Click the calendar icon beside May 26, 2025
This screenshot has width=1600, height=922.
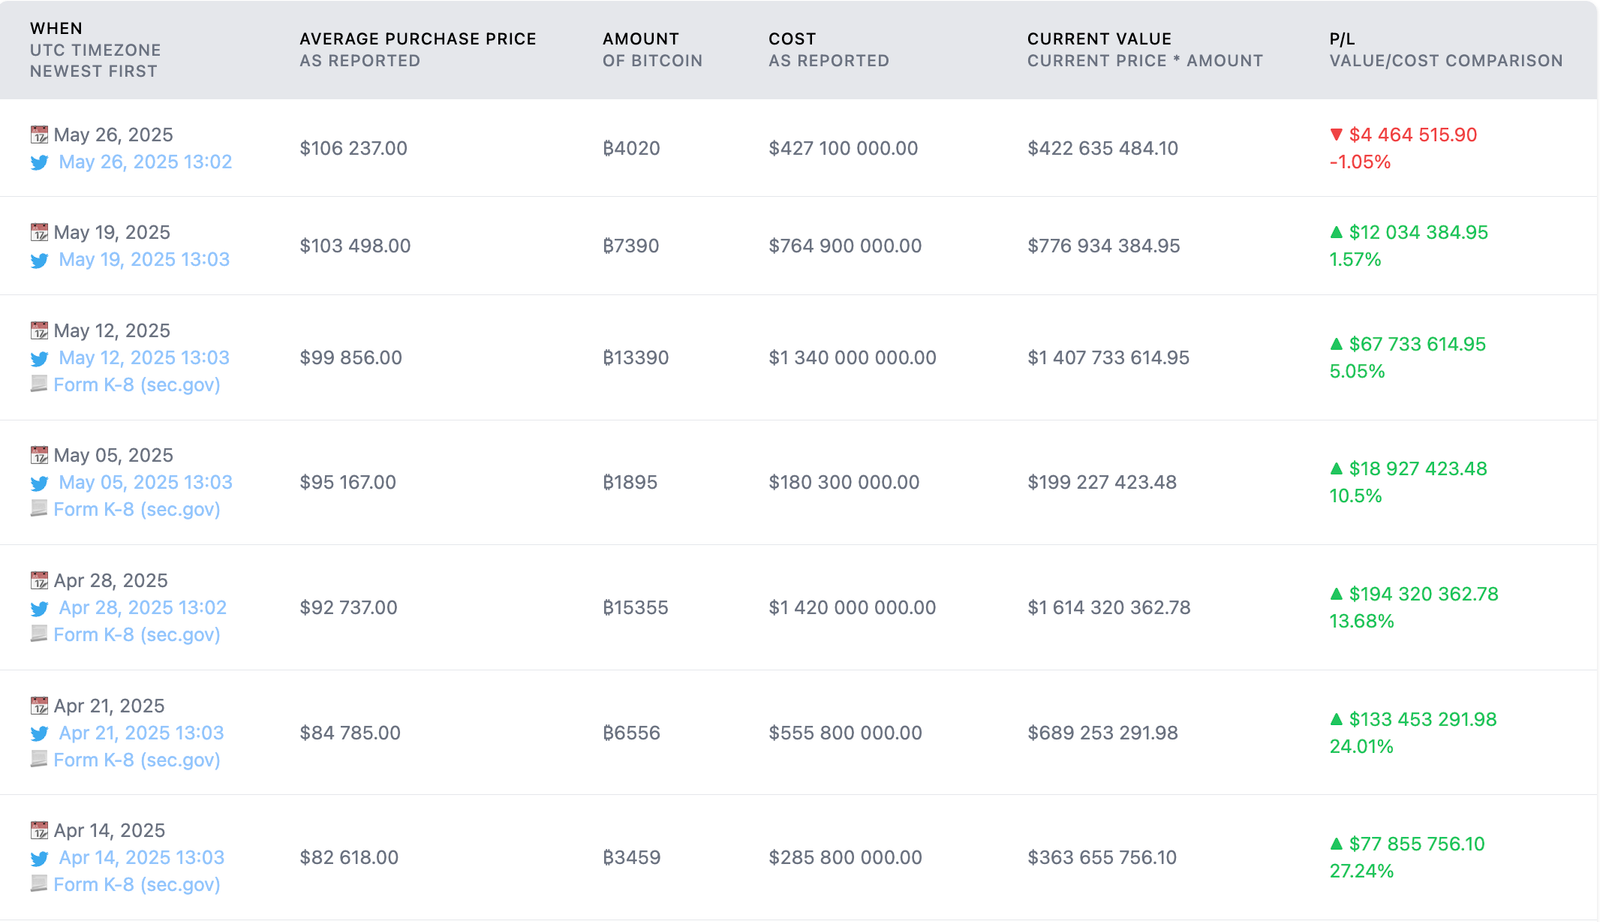point(39,133)
